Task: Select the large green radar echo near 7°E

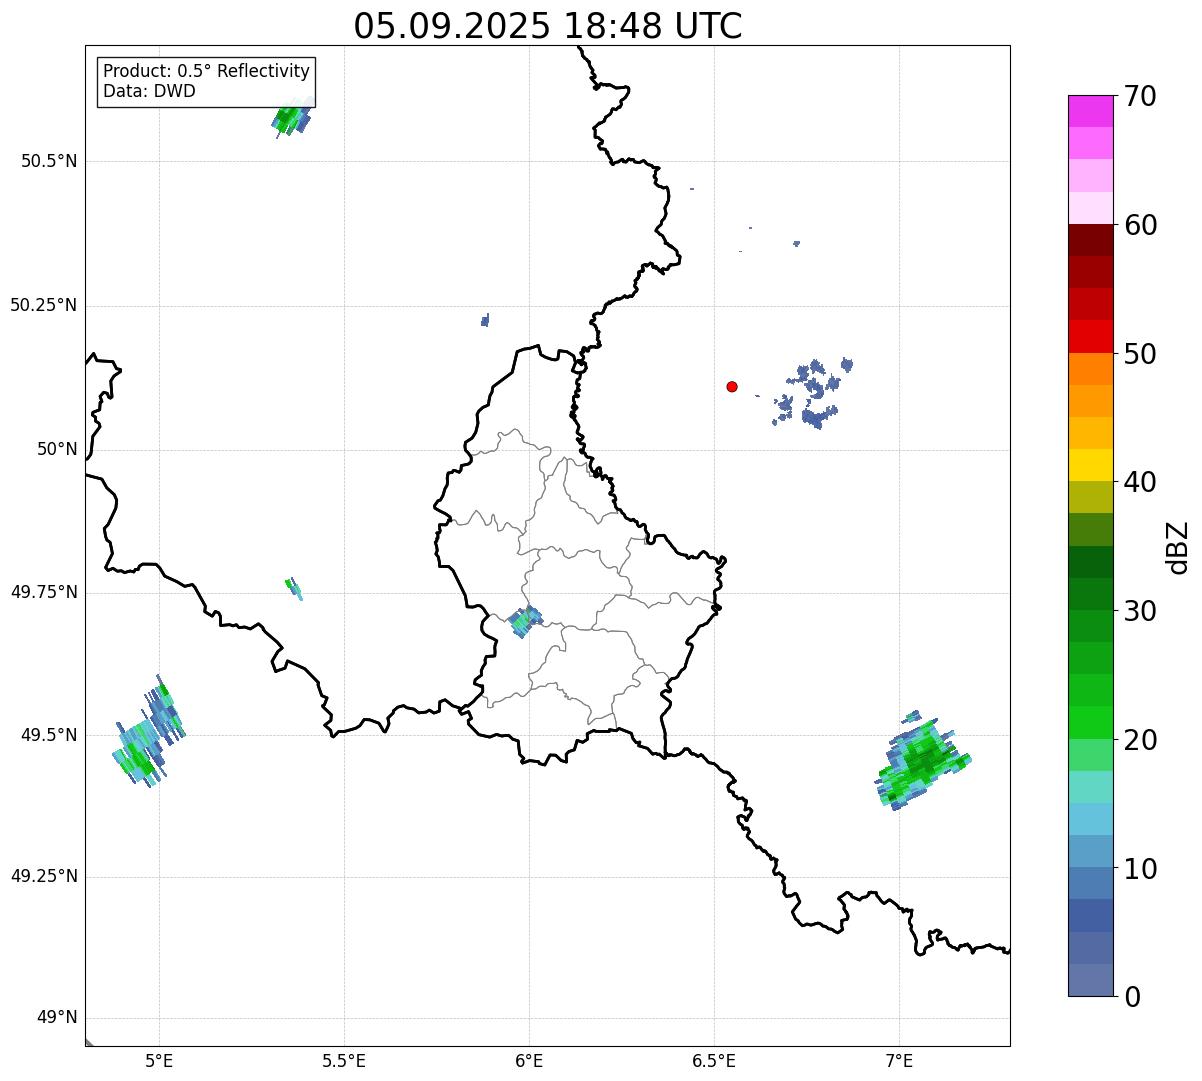Action: [922, 761]
